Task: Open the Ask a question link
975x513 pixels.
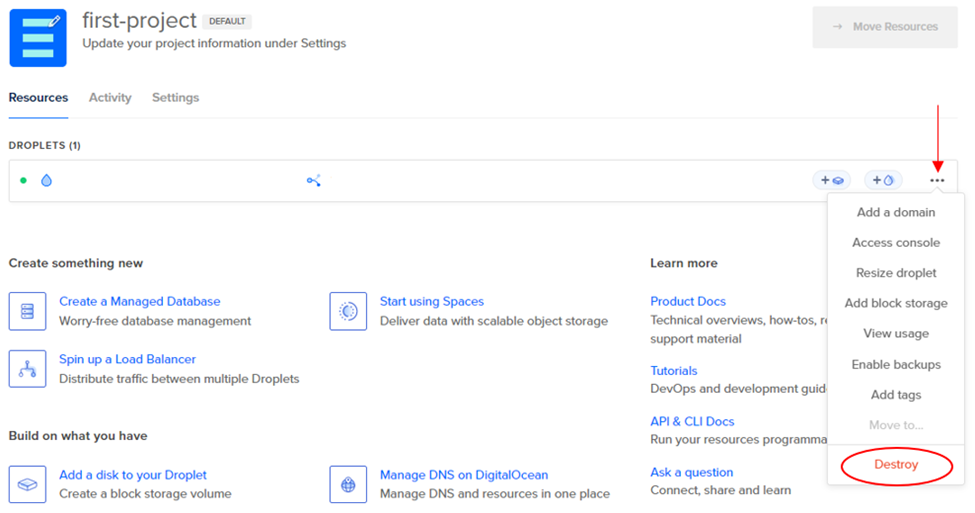Action: 691,472
